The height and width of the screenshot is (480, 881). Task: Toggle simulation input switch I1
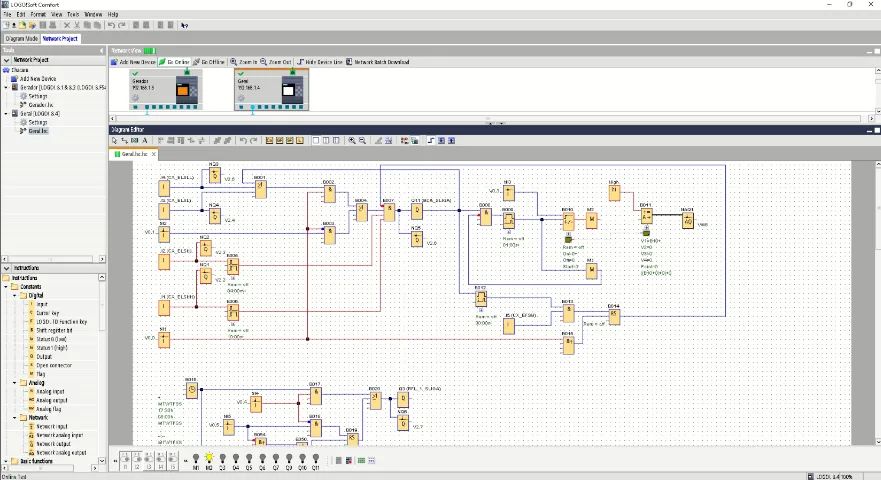[125, 460]
